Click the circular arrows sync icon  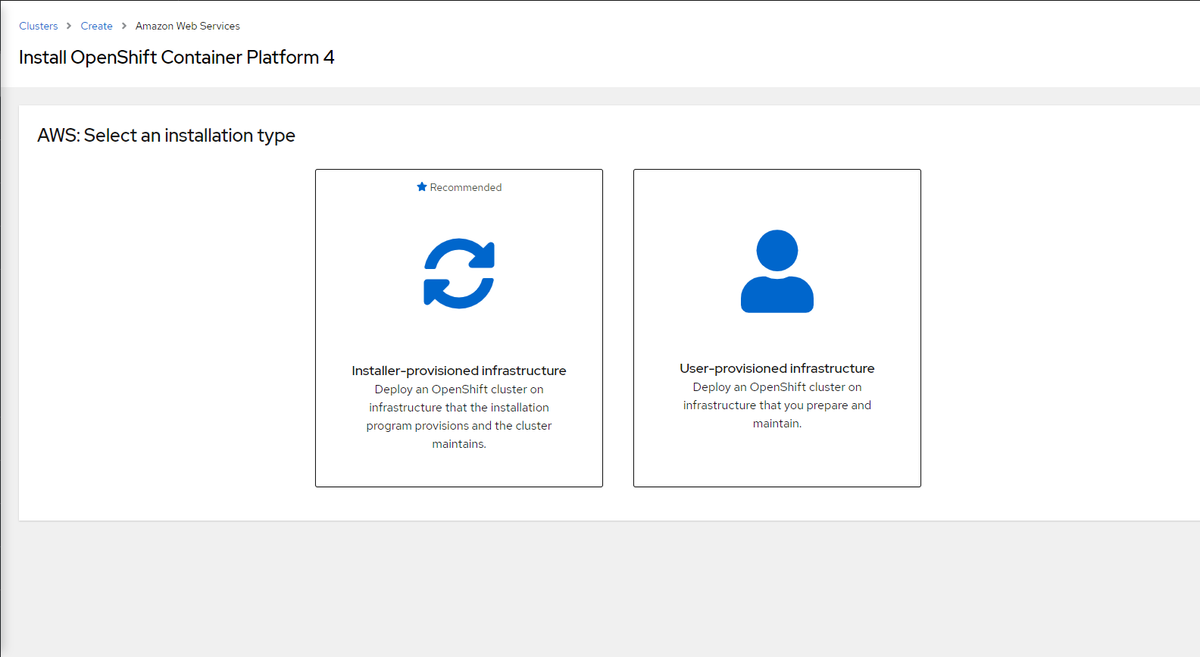pos(459,272)
